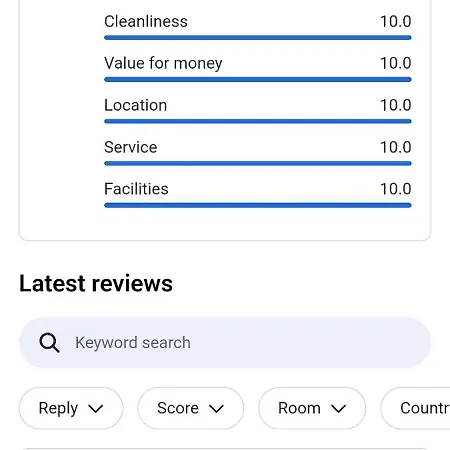Click the Location 10.0 score value
This screenshot has height=450, width=450.
point(396,105)
